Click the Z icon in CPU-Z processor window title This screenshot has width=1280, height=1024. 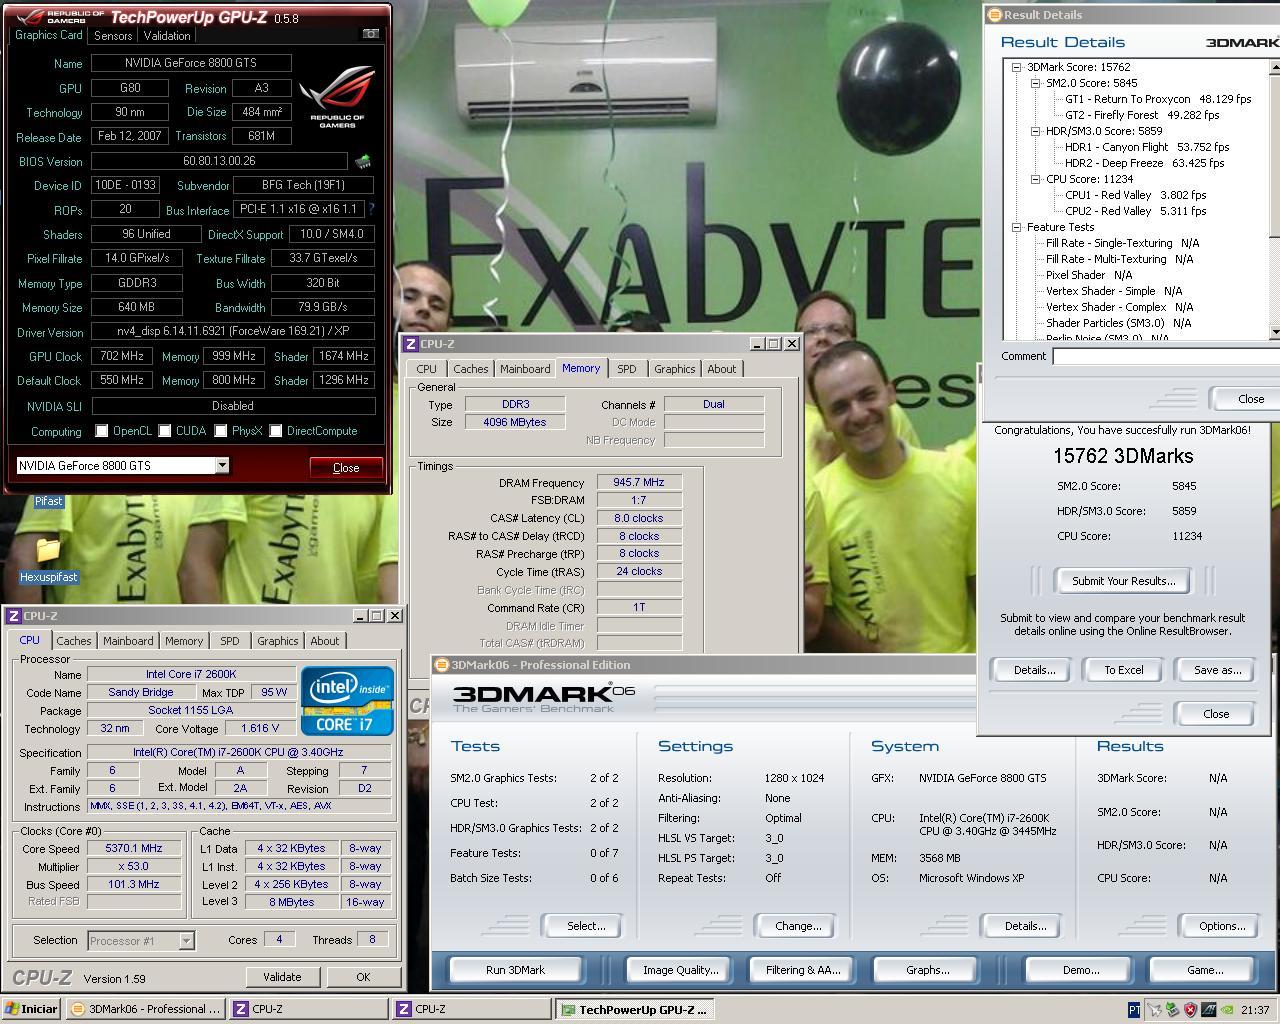point(13,616)
